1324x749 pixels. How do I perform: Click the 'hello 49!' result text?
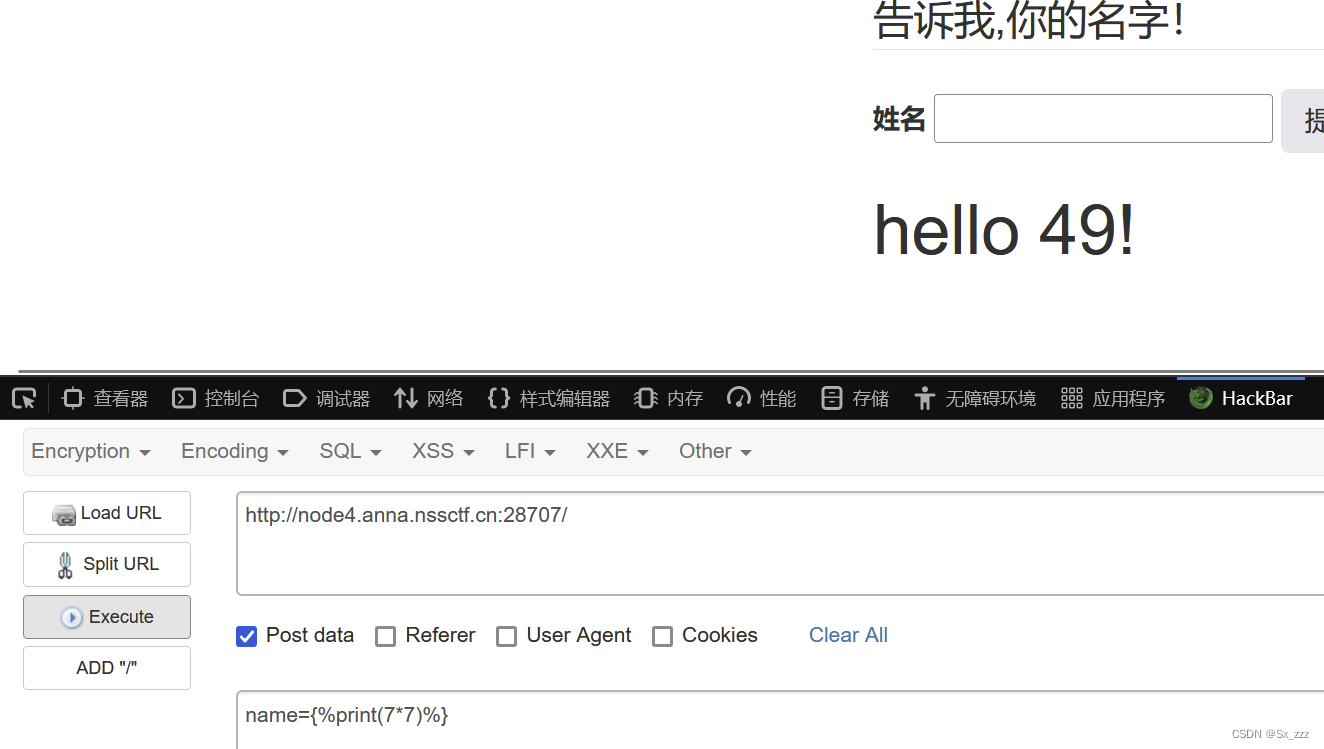[1004, 230]
